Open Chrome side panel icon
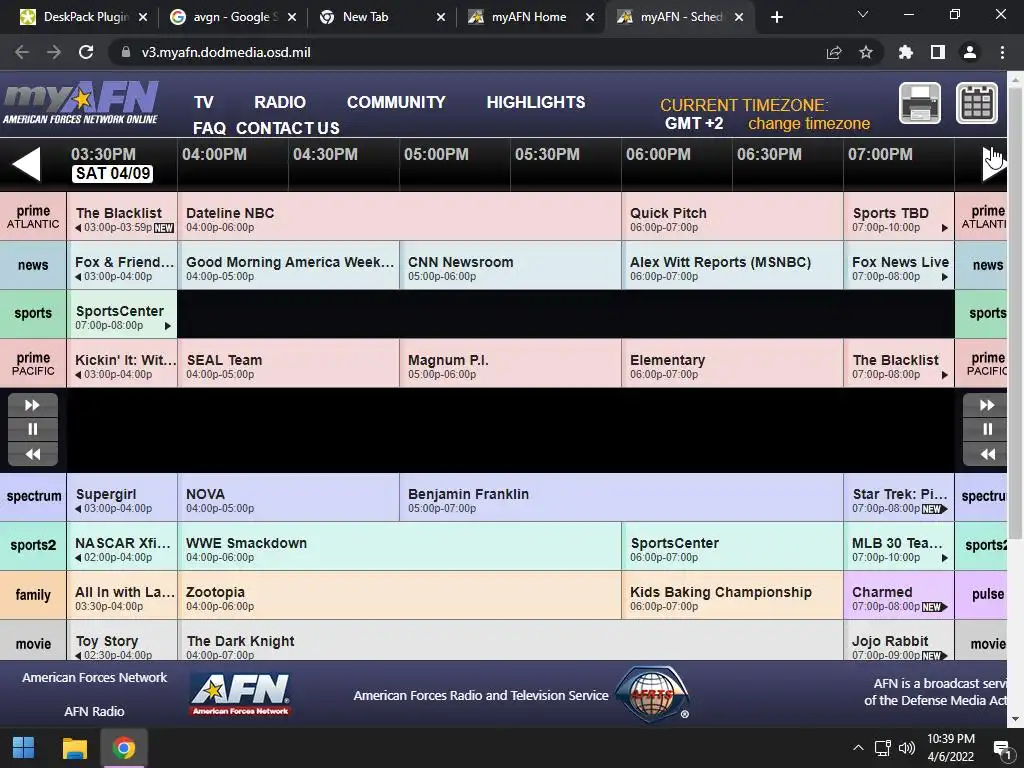 (x=938, y=52)
